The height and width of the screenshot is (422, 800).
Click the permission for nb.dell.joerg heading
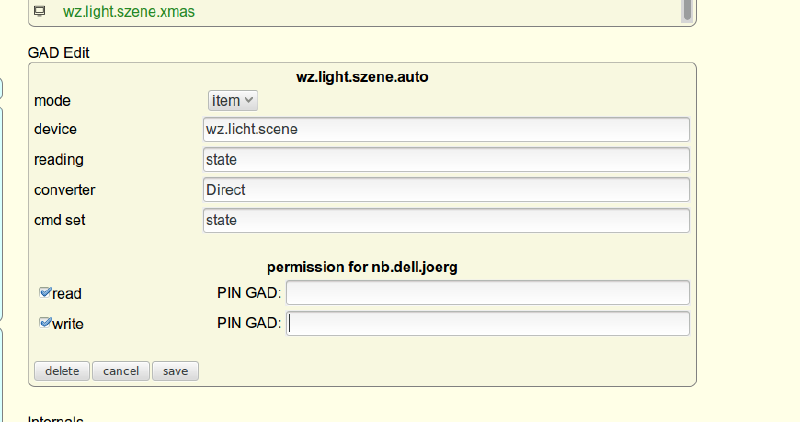362,267
